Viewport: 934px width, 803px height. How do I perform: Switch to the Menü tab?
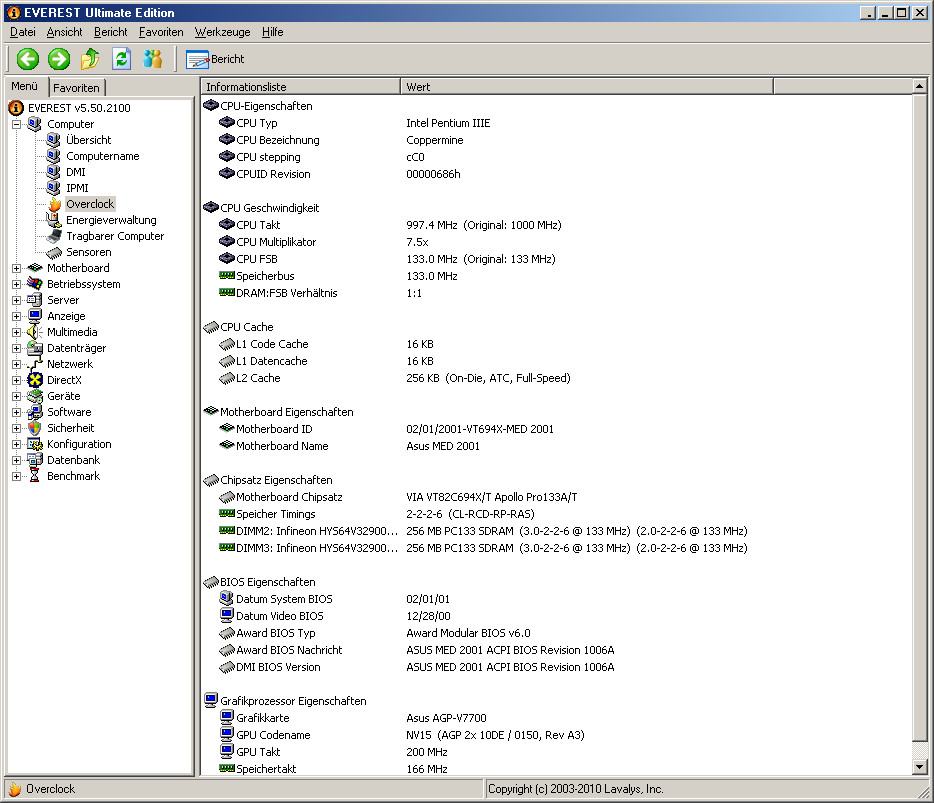click(24, 86)
